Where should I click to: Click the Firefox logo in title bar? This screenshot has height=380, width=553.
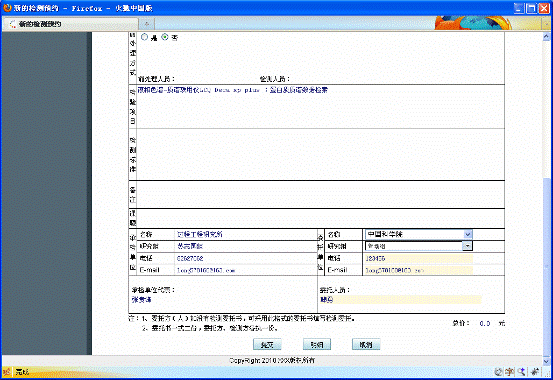[x=7, y=7]
